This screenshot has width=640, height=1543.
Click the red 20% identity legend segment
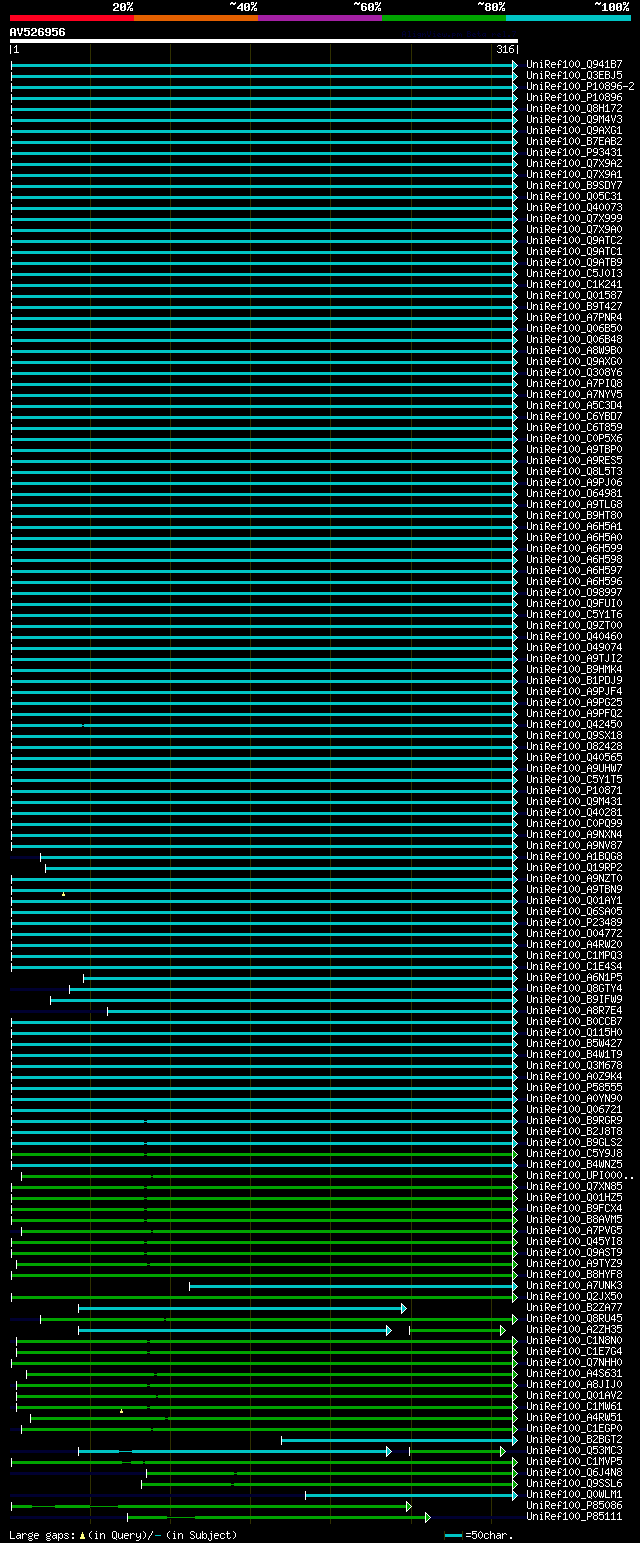pyautogui.click(x=71, y=18)
